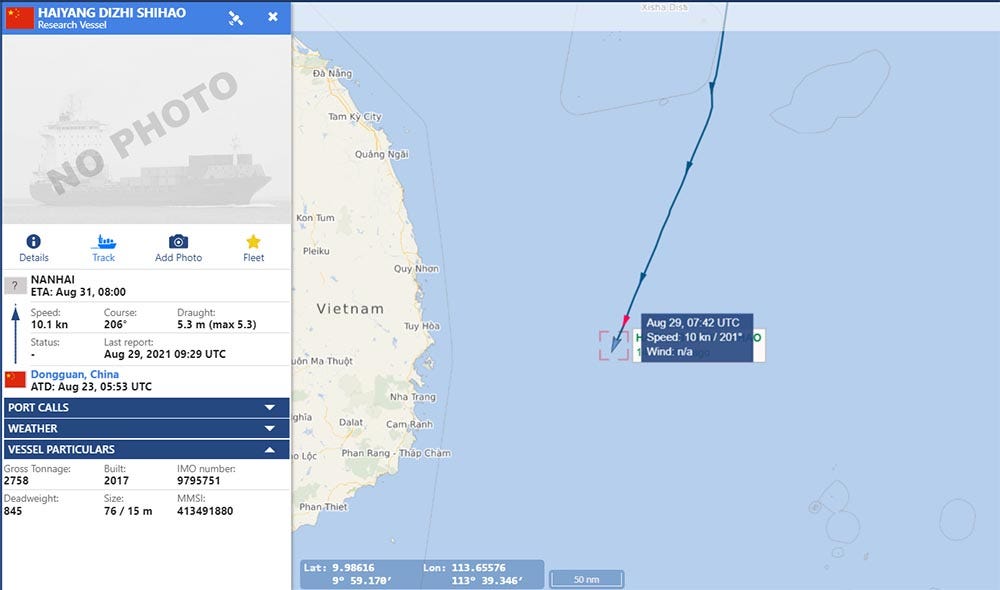Click Đà Nẵng city label on map
The width and height of the screenshot is (1000, 590).
[332, 73]
